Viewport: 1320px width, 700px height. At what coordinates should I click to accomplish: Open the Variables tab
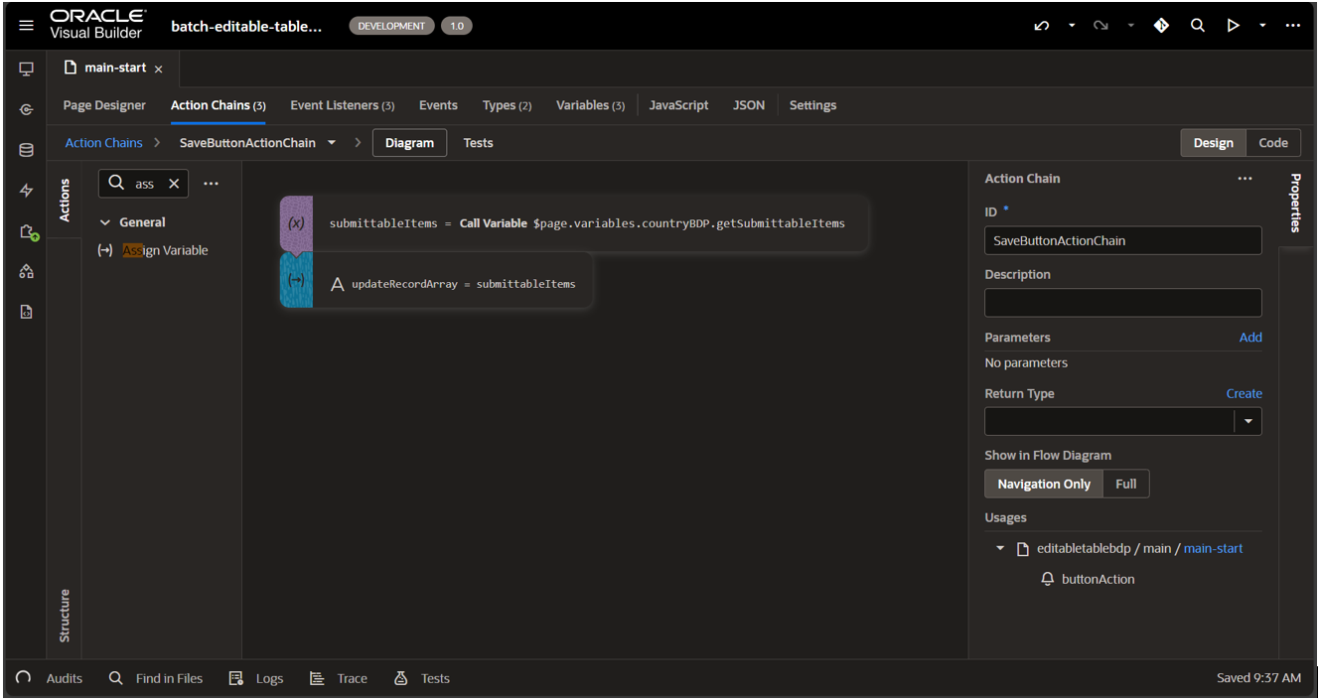click(589, 105)
